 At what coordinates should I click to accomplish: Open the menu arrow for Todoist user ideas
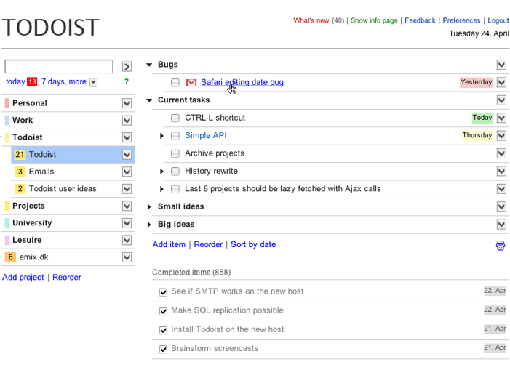pyautogui.click(x=127, y=189)
